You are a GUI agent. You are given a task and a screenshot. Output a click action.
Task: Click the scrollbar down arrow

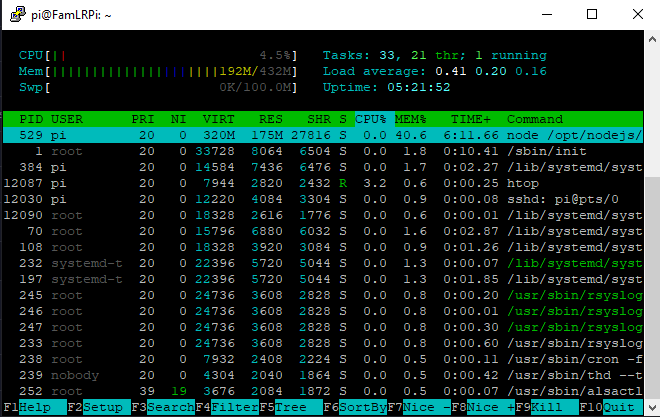pos(652,407)
